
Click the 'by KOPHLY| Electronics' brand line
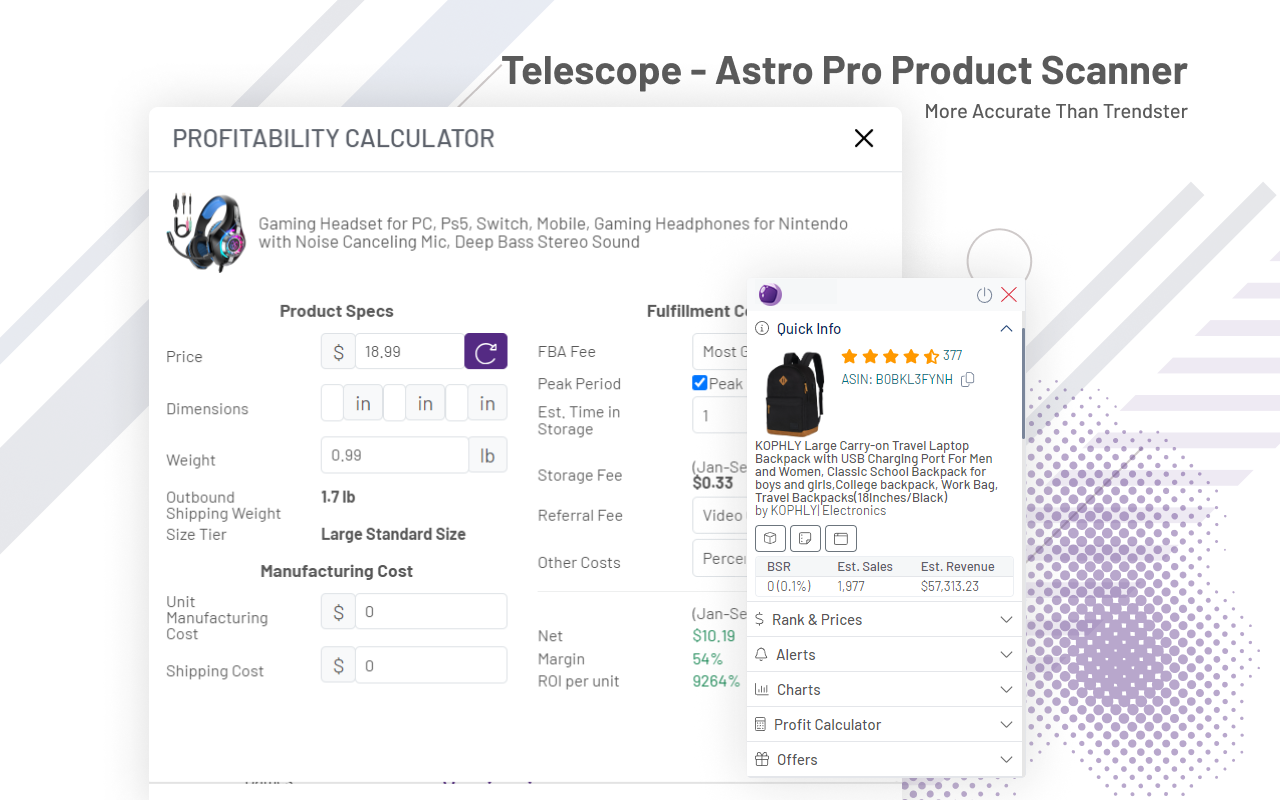[820, 510]
